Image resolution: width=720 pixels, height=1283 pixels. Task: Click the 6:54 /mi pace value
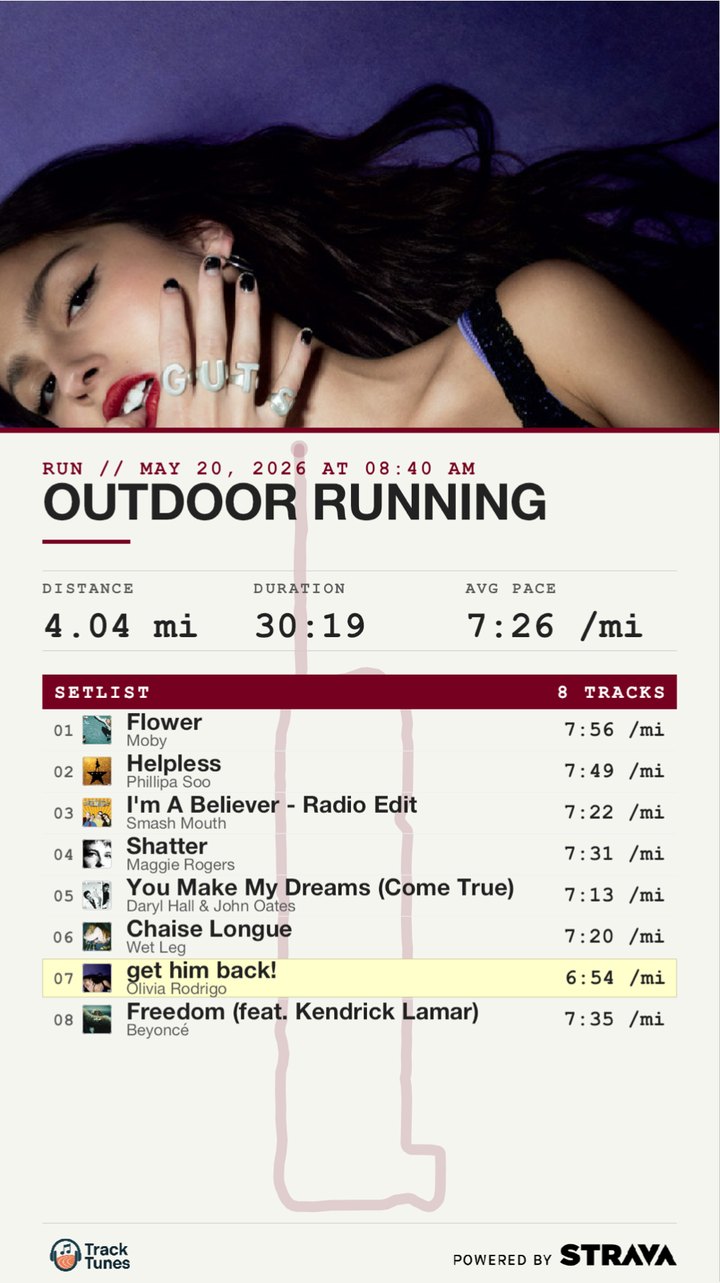tap(614, 978)
